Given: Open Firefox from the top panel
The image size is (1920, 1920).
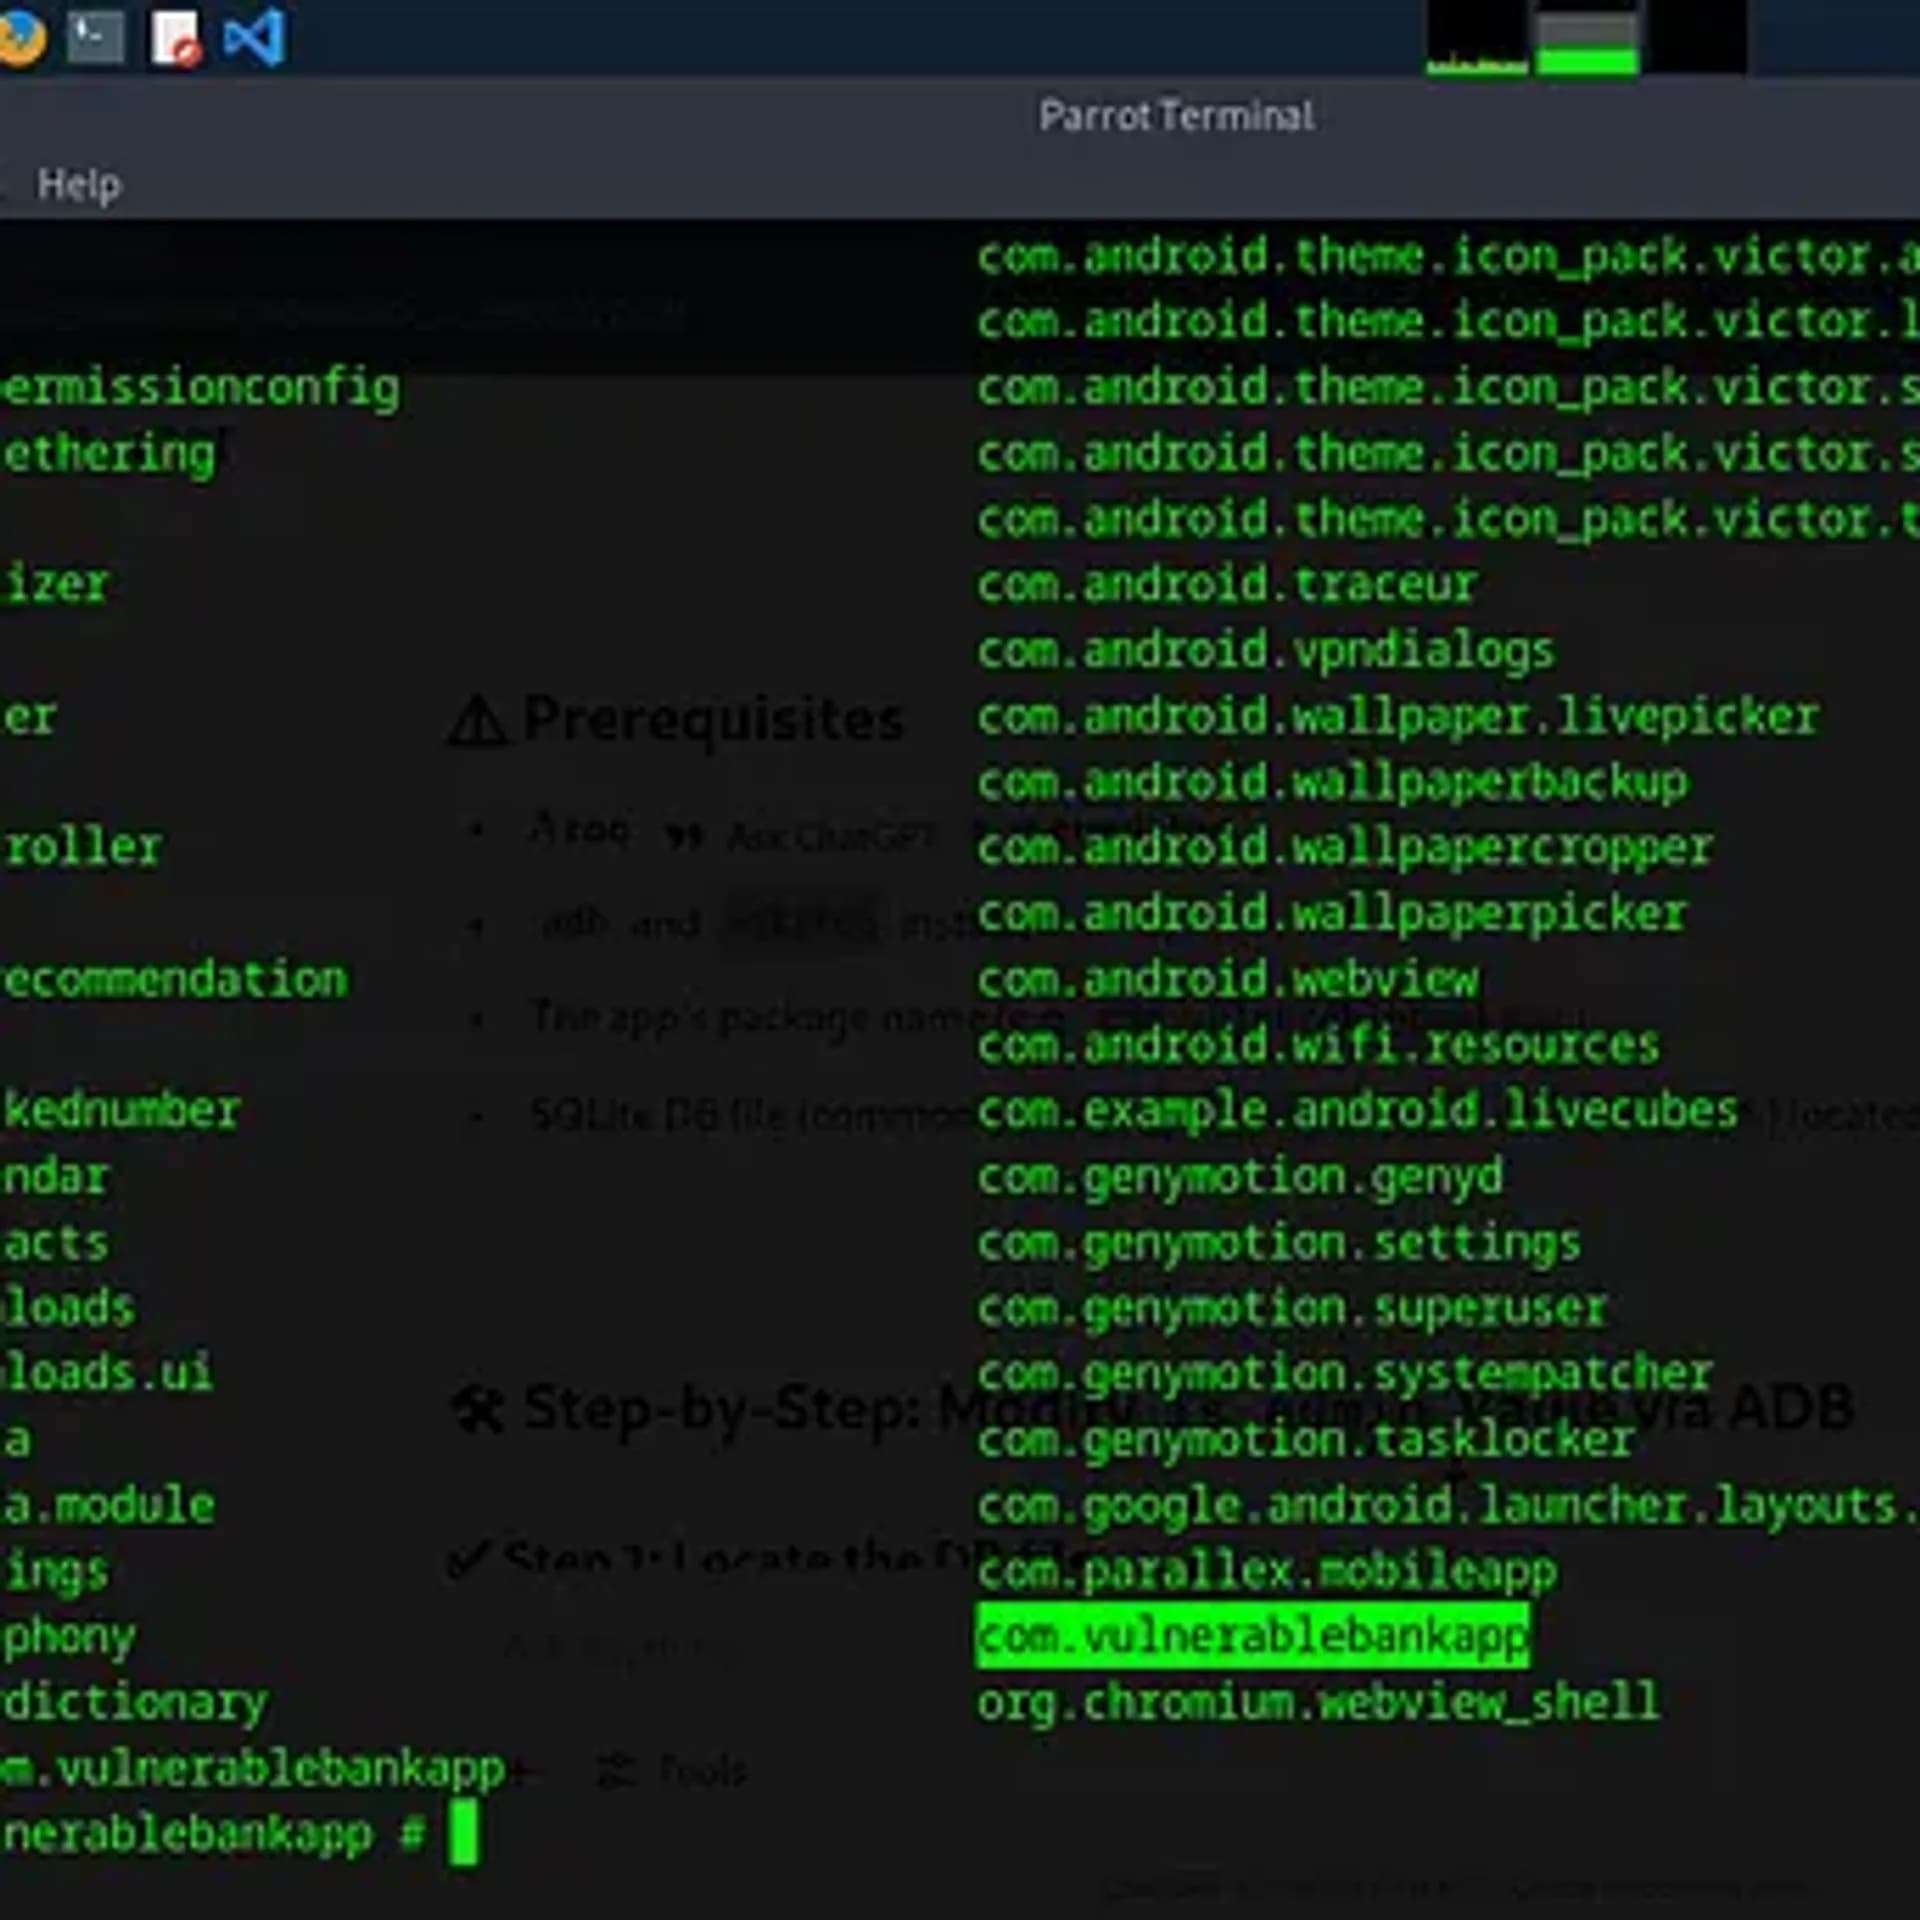Looking at the screenshot, I should (x=22, y=38).
